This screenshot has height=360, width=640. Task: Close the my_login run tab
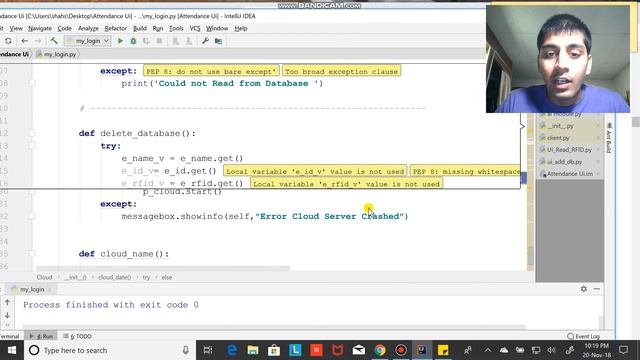(x=50, y=289)
